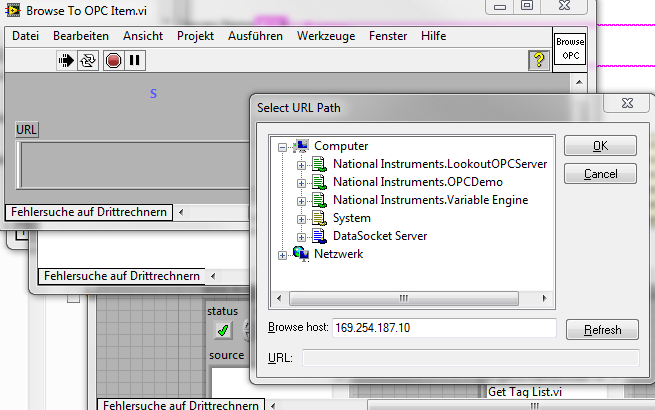
Task: Click the tree's horizontal scrollbar thumb
Action: click(404, 298)
